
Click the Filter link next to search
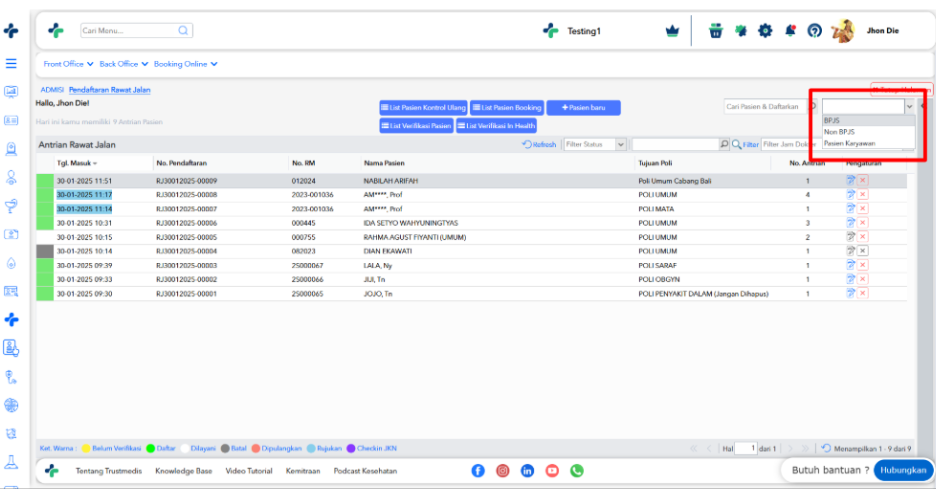746,144
